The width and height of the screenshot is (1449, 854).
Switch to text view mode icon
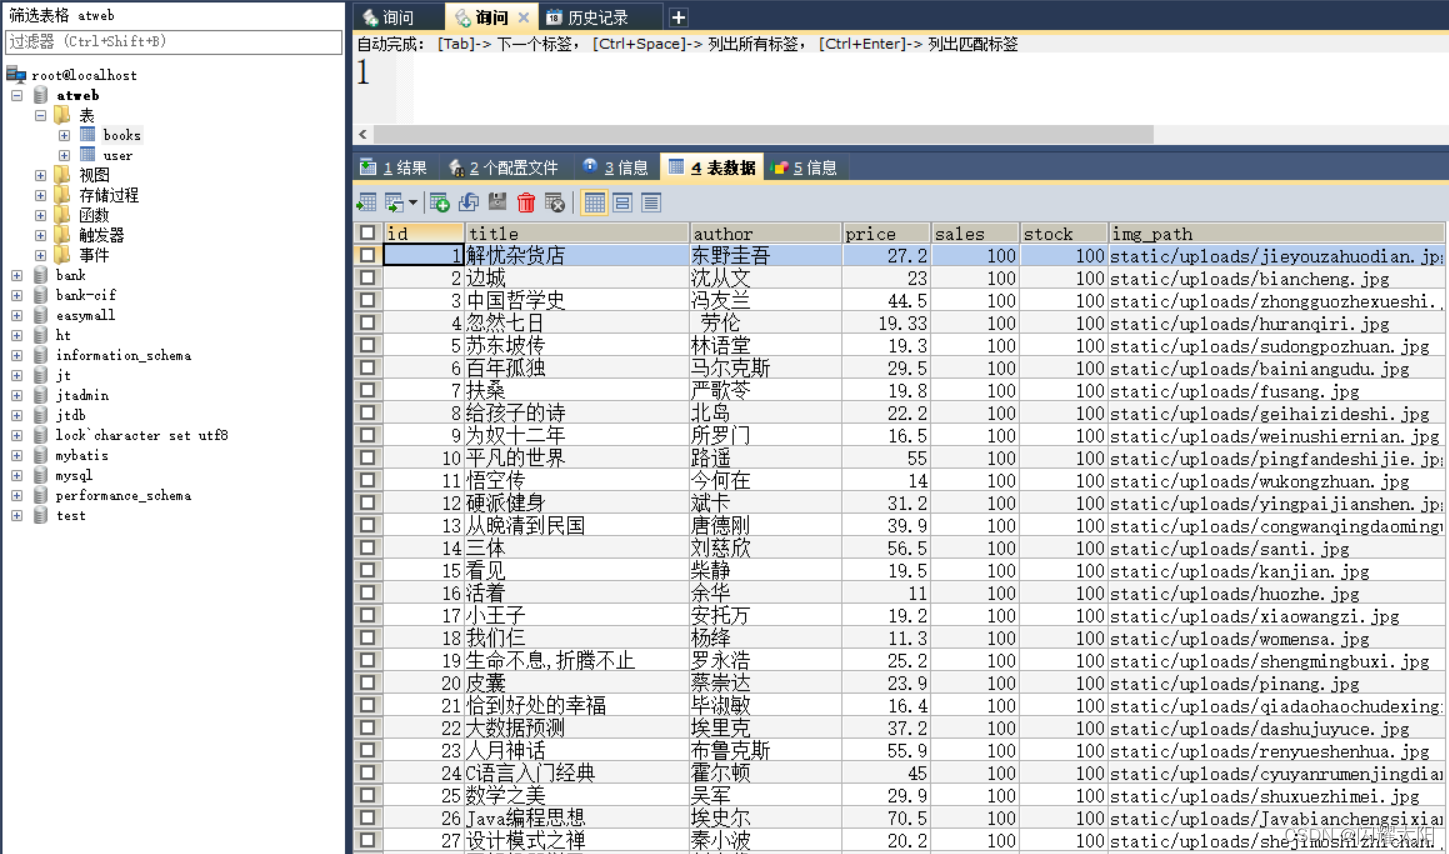[x=650, y=202]
